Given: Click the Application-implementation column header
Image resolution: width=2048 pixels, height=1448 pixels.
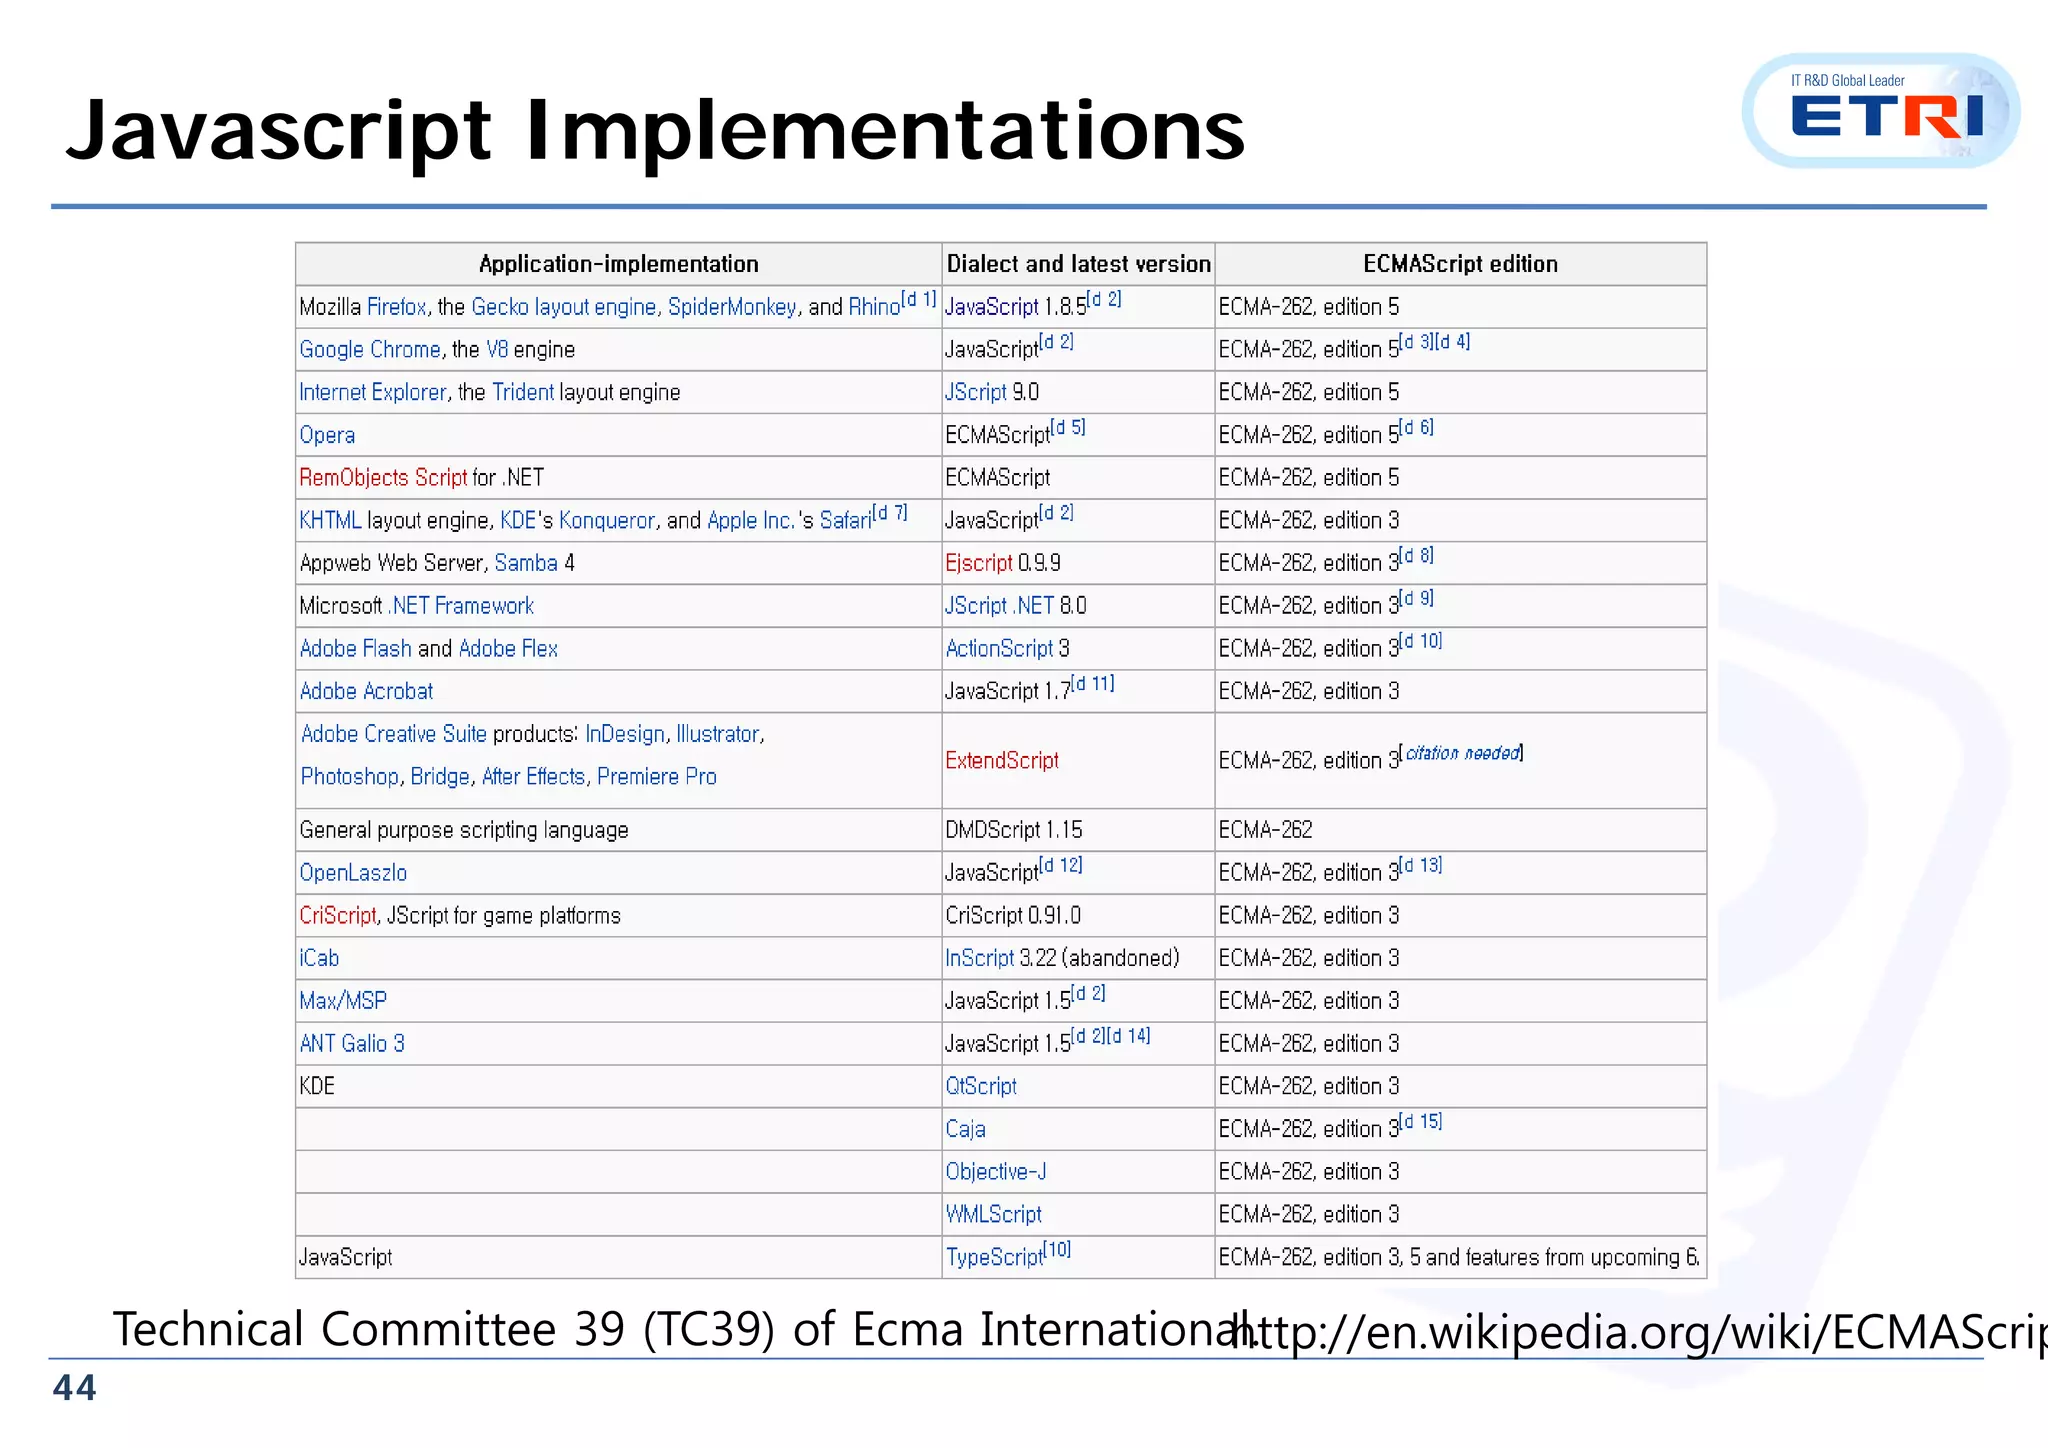Looking at the screenshot, I should 618,264.
